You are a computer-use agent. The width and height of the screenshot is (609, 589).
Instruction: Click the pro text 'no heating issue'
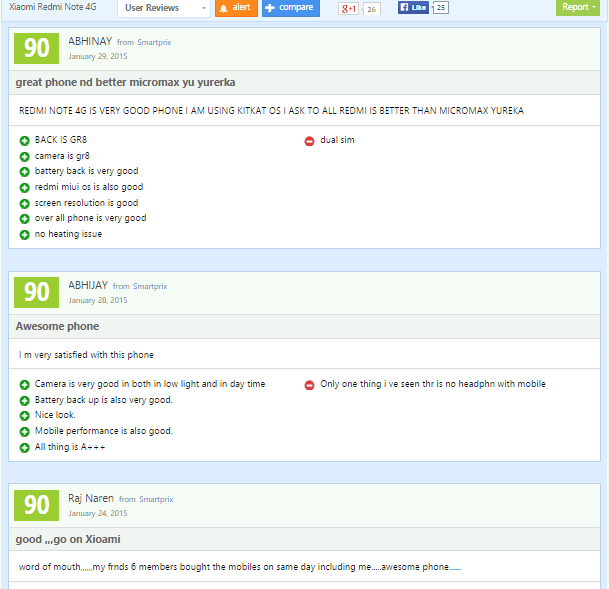tap(68, 234)
